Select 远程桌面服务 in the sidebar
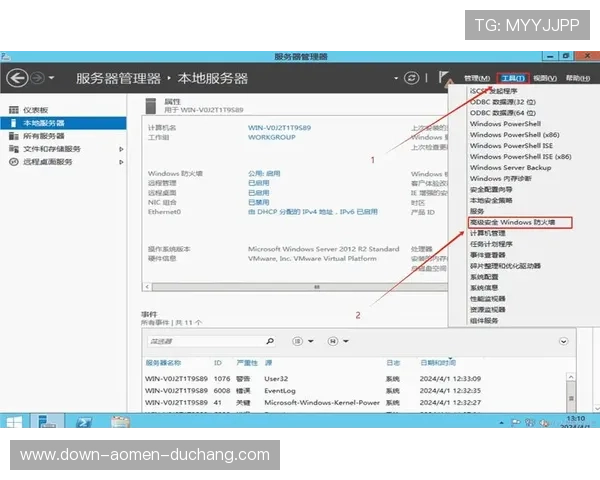The height and width of the screenshot is (480, 600). (47, 162)
